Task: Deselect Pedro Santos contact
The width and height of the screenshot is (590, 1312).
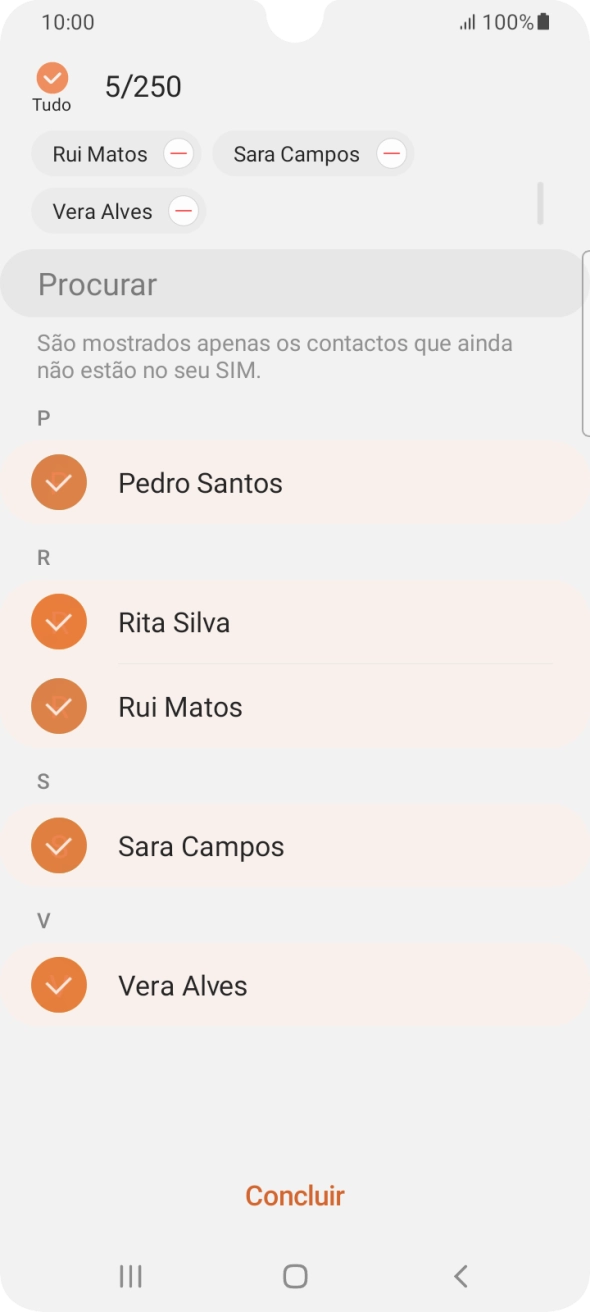Action: [x=59, y=482]
